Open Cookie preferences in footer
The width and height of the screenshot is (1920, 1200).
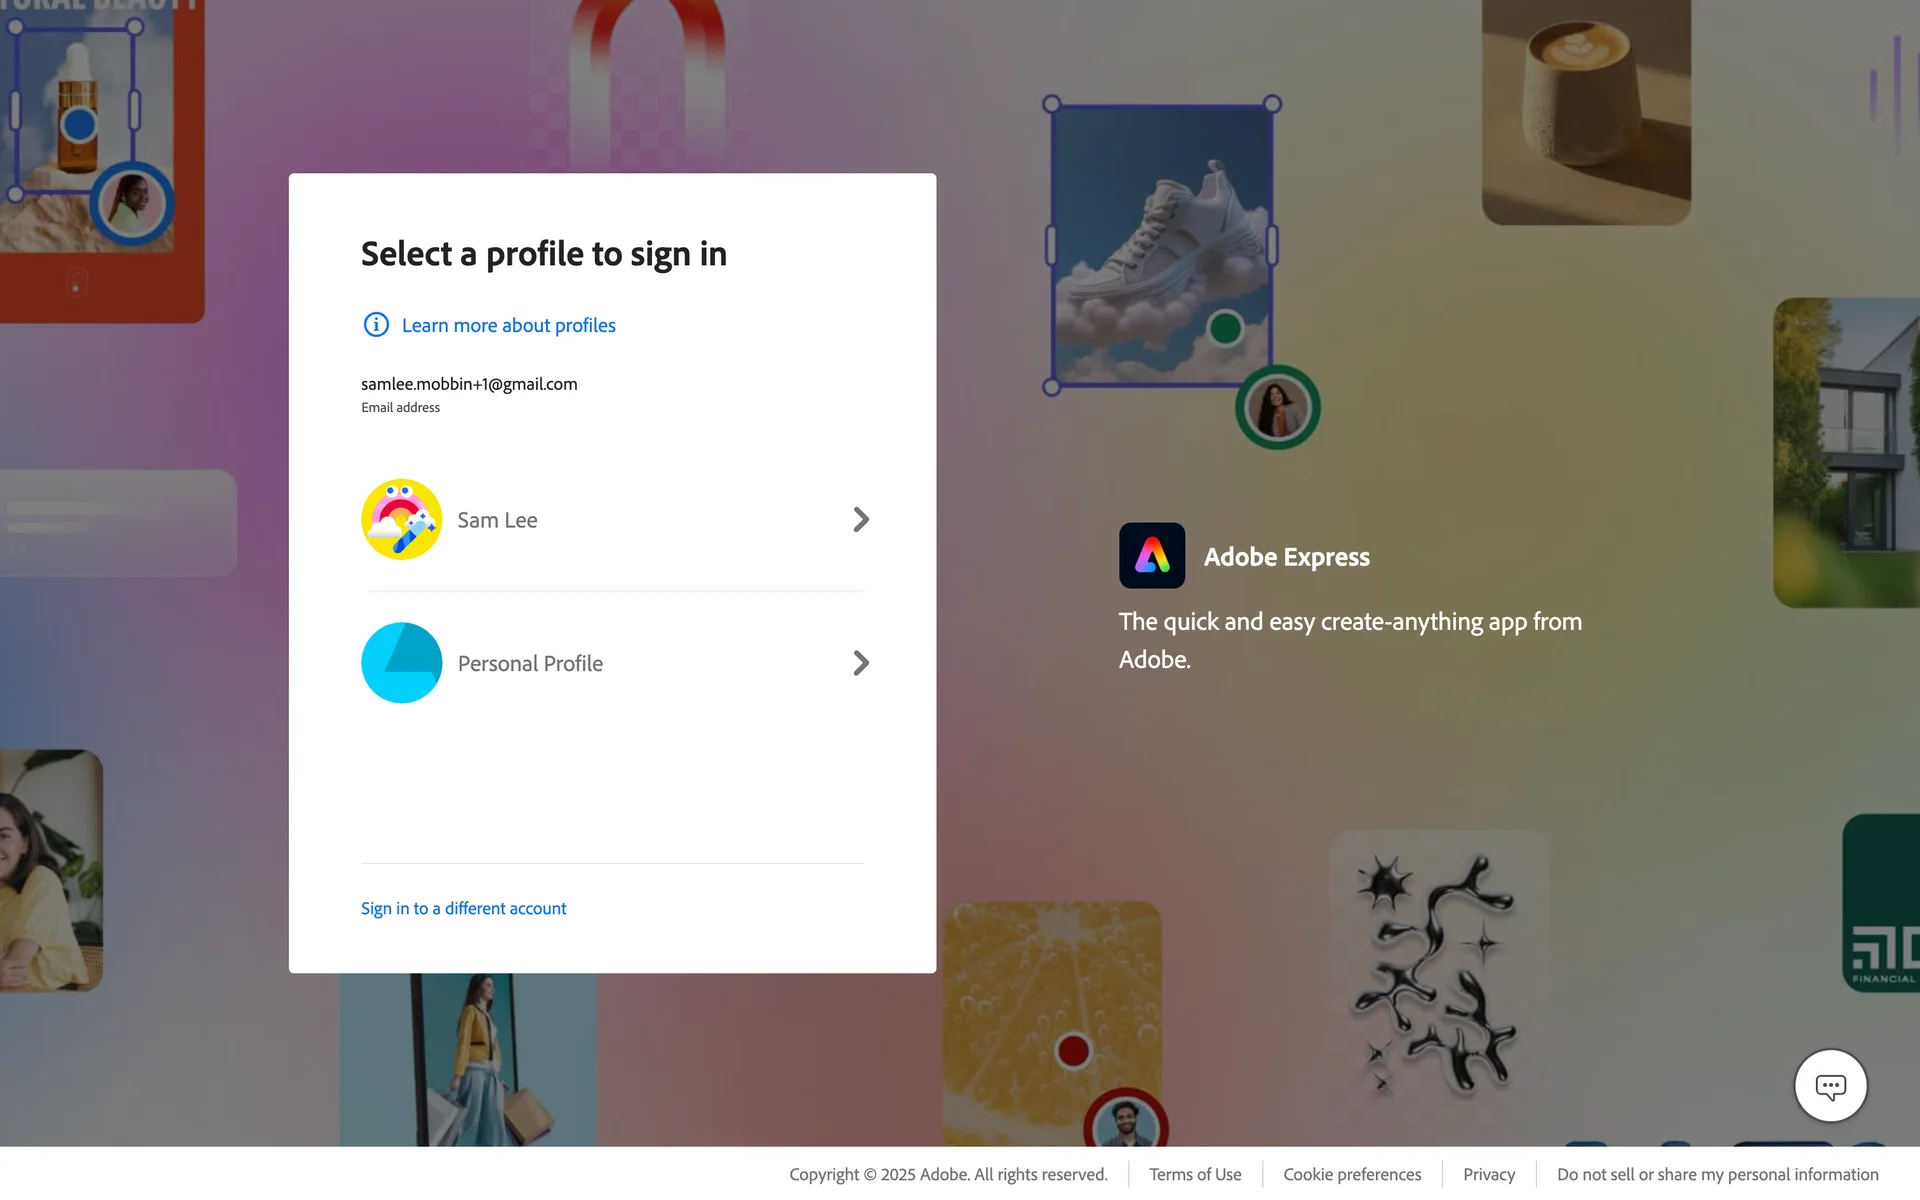1352,1174
